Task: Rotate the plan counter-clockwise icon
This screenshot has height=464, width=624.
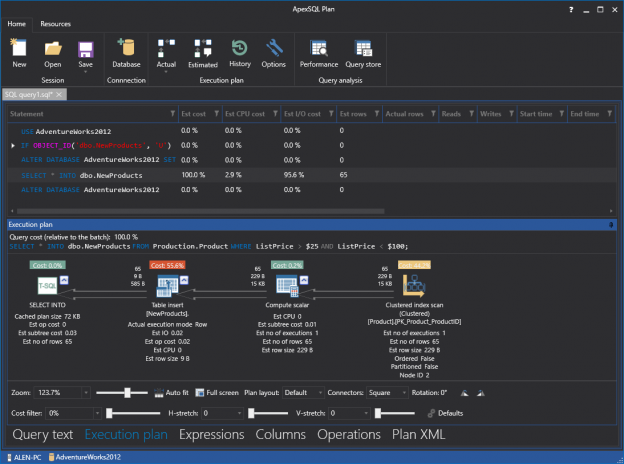Action: [x=464, y=393]
